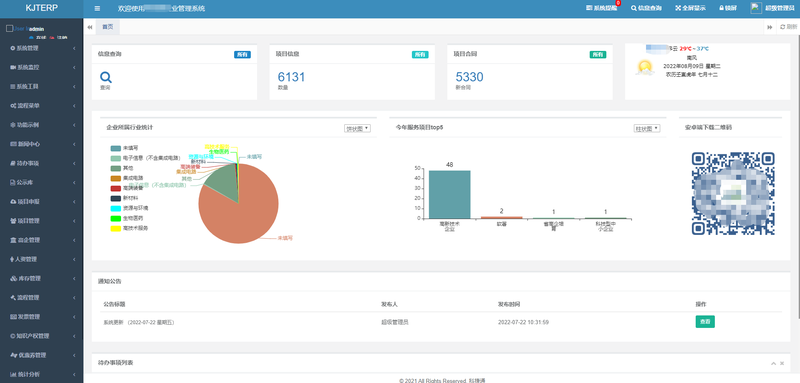Collapse the 待办事项列表 panel with chevron
800x383 pixels.
[x=773, y=363]
